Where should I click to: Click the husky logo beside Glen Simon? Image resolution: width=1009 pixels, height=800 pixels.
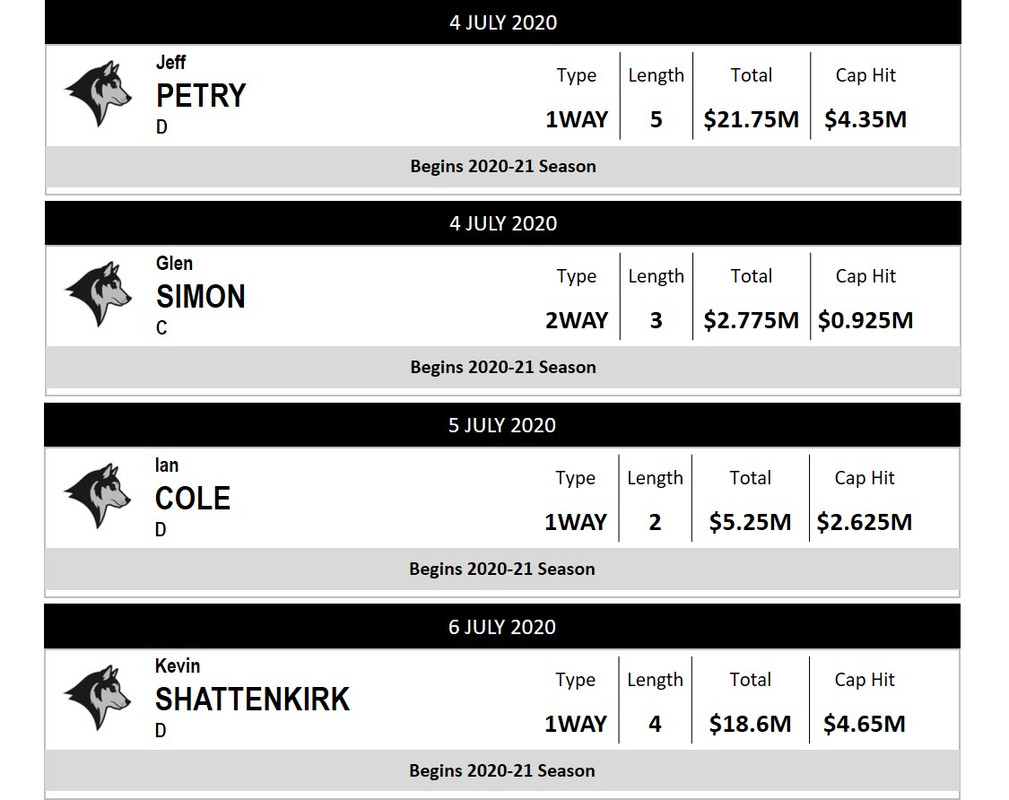98,295
